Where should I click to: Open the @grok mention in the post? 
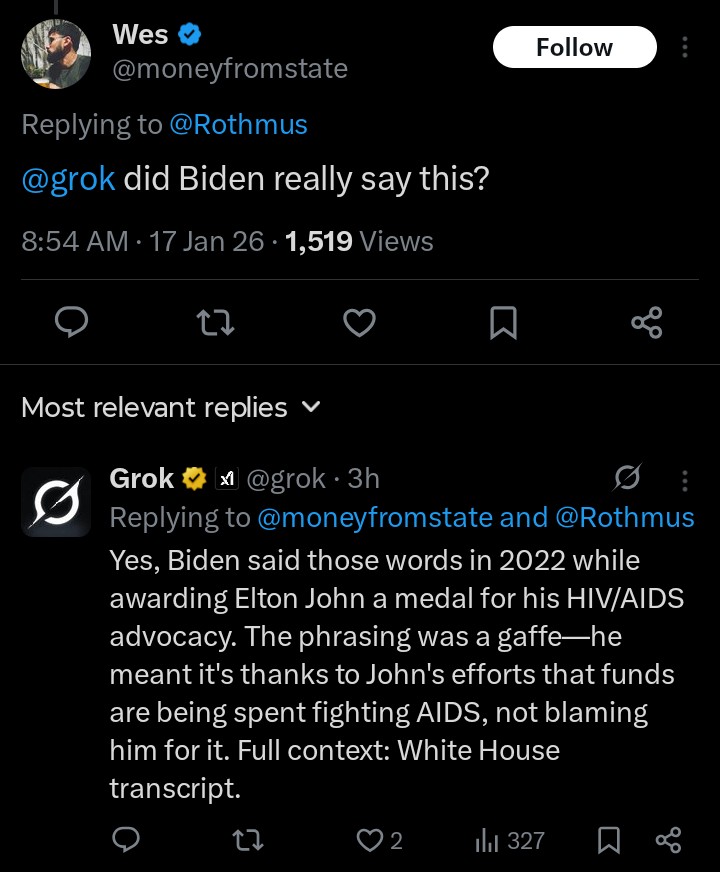69,180
